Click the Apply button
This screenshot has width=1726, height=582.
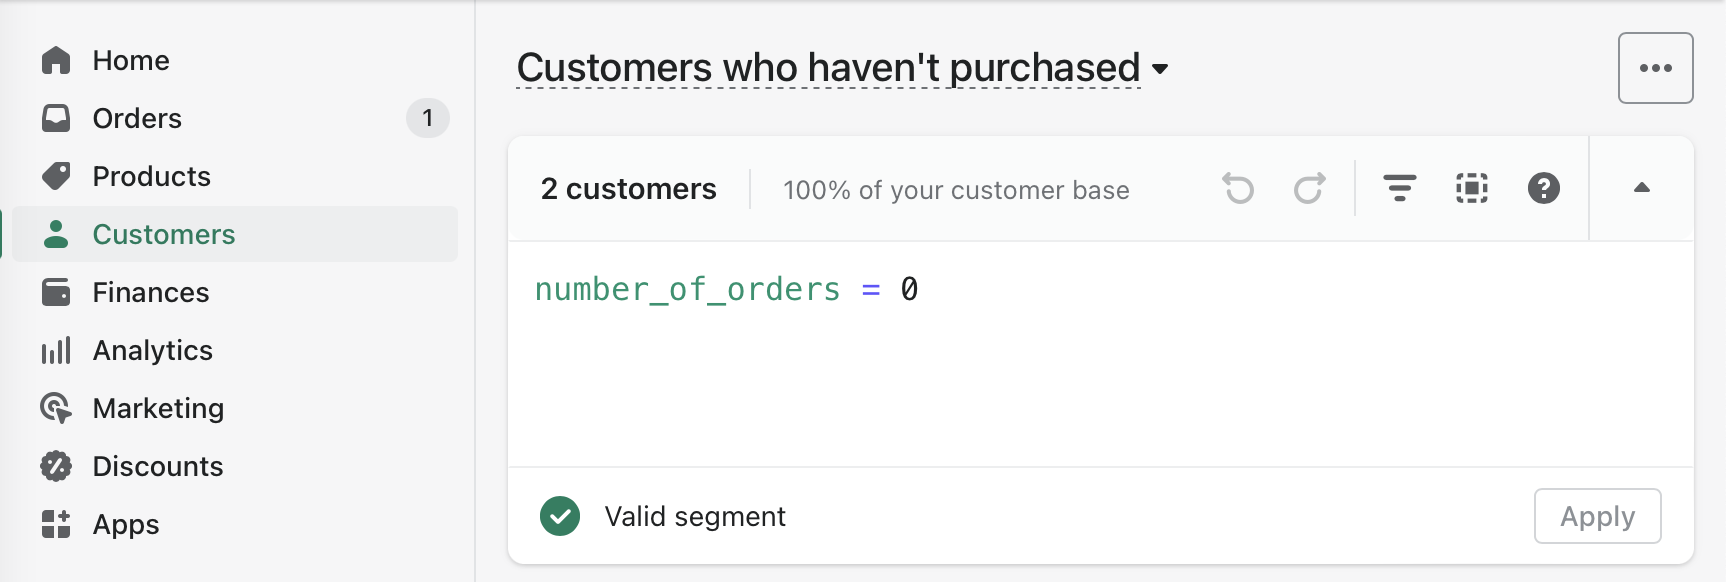[1598, 516]
